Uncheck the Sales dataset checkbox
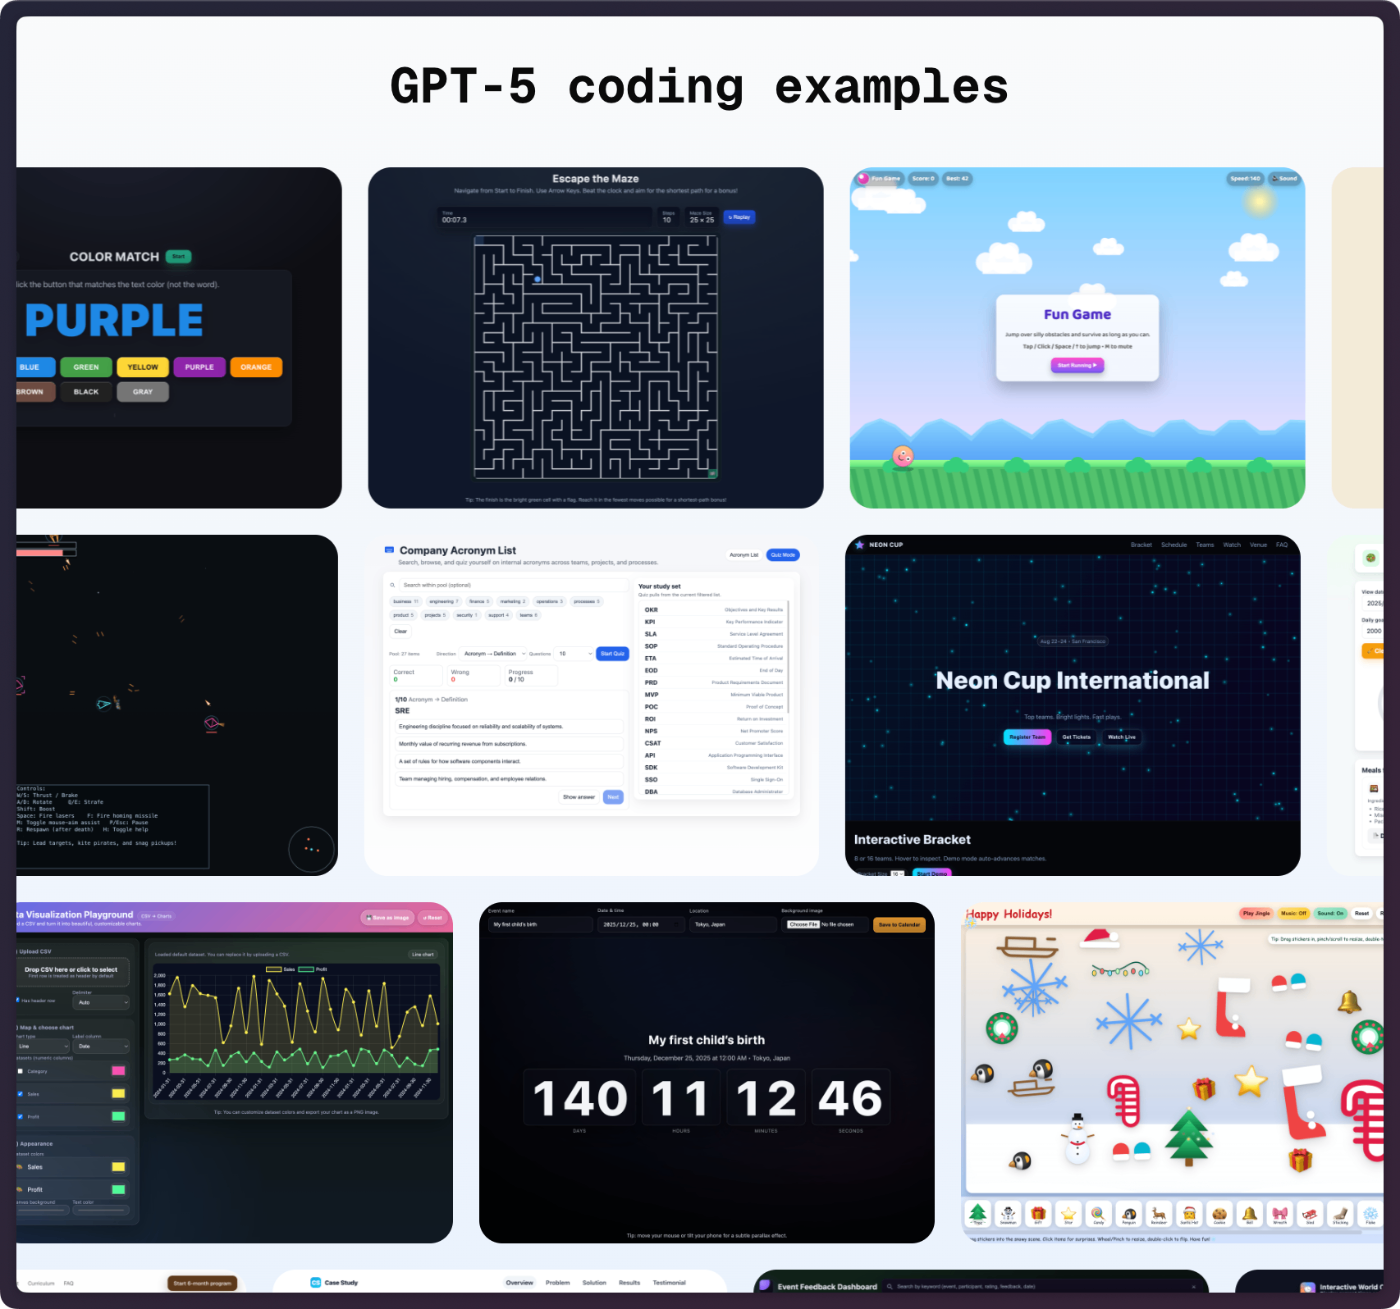 pos(20,1093)
